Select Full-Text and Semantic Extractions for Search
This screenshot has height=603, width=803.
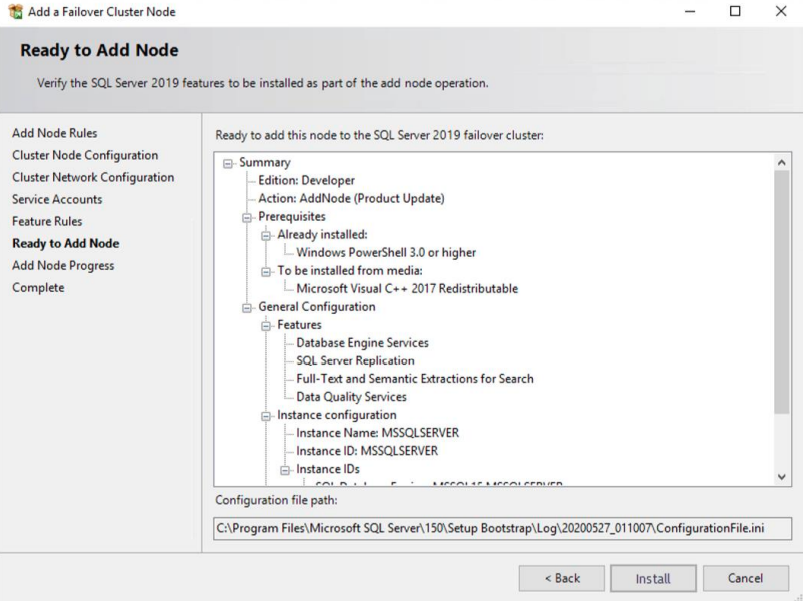415,379
